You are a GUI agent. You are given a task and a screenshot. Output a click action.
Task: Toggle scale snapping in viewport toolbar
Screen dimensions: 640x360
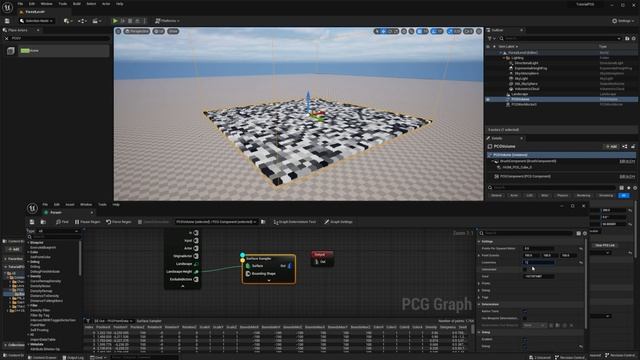451,31
